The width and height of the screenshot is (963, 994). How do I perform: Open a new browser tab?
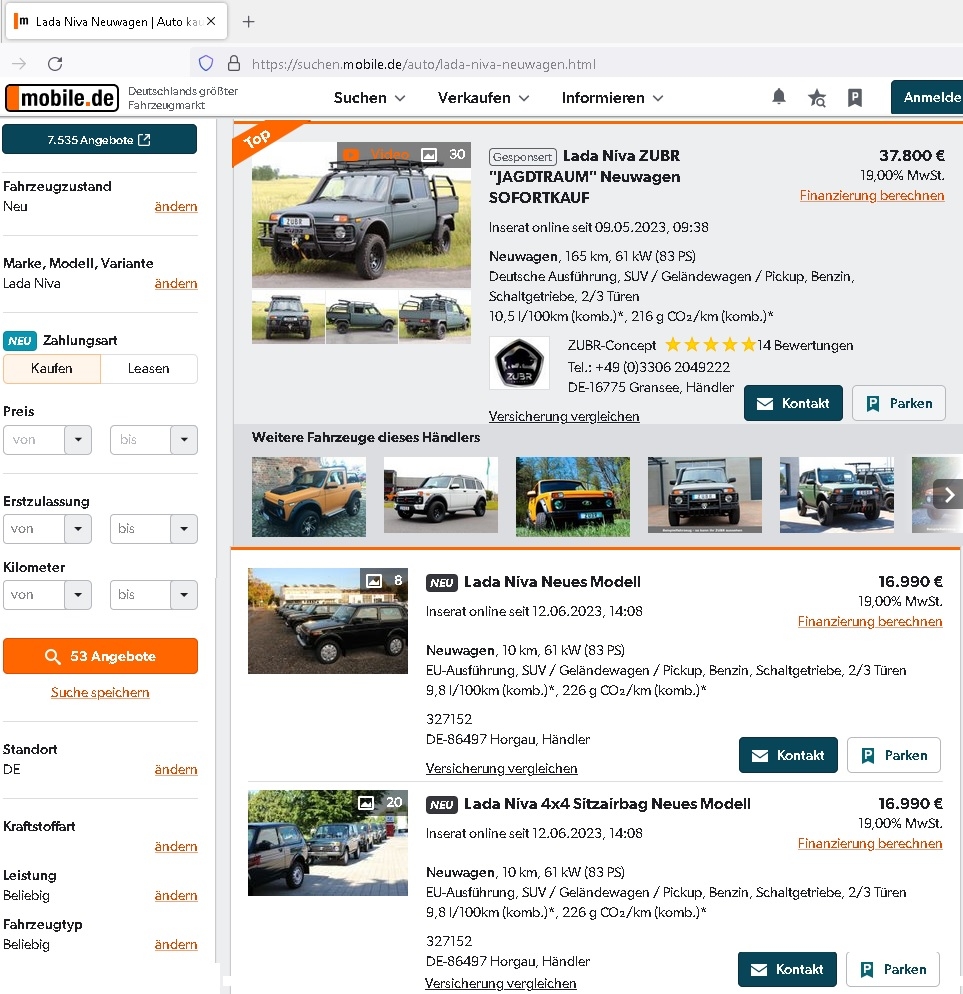(x=249, y=22)
